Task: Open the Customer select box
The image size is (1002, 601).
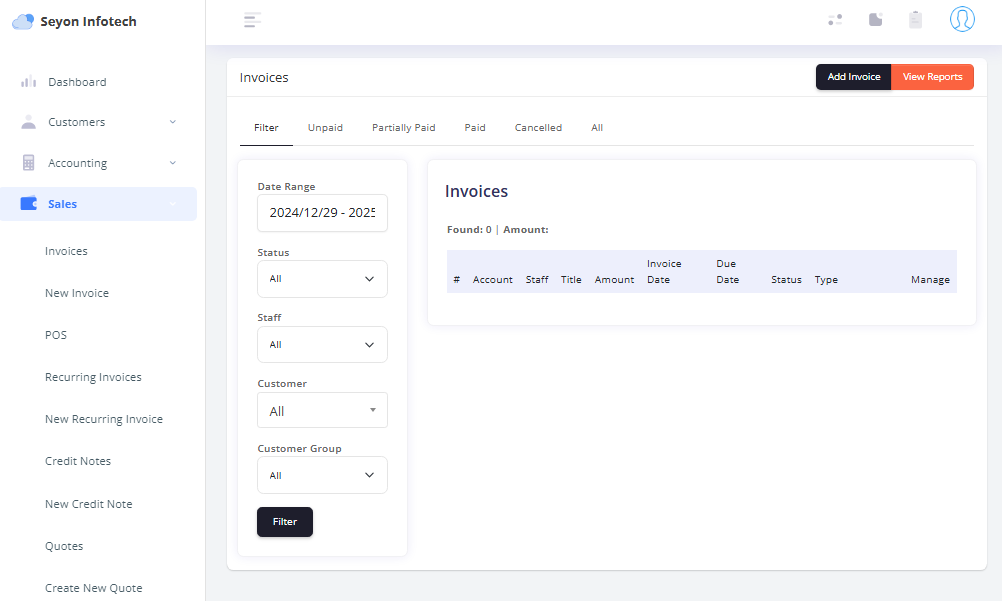Action: click(x=322, y=411)
